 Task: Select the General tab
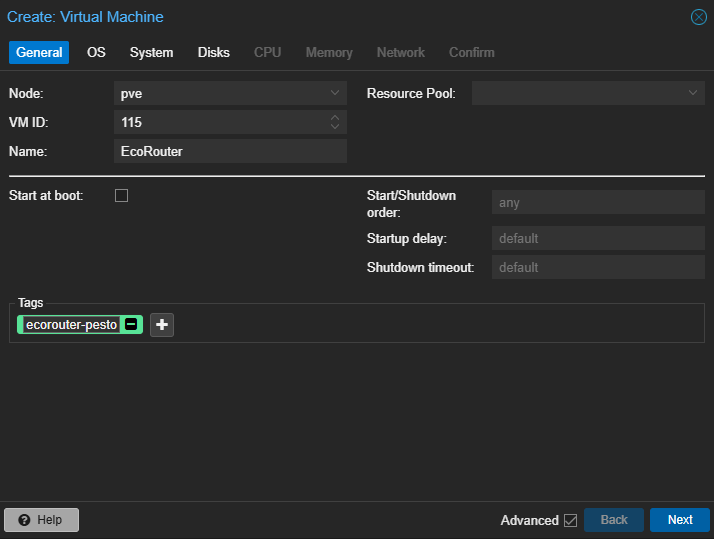click(x=39, y=52)
